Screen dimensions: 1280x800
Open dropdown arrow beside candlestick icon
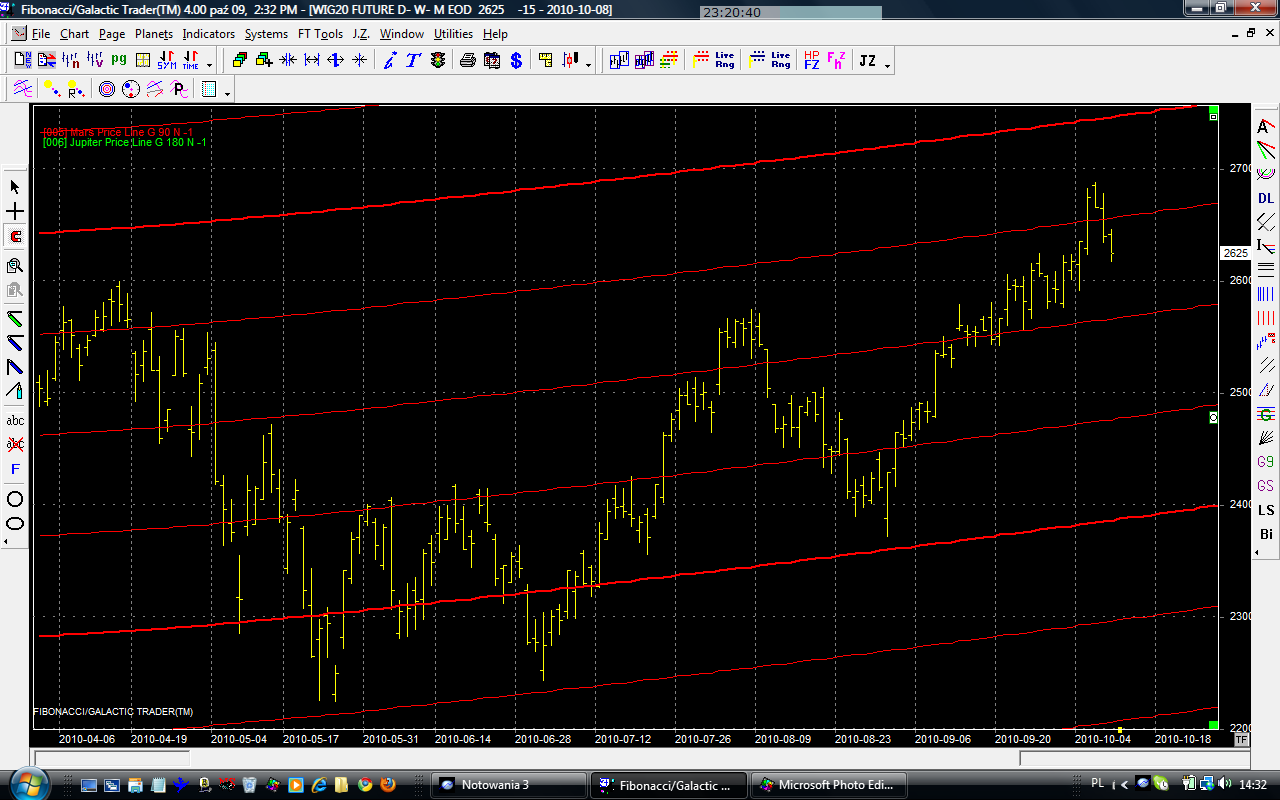588,65
